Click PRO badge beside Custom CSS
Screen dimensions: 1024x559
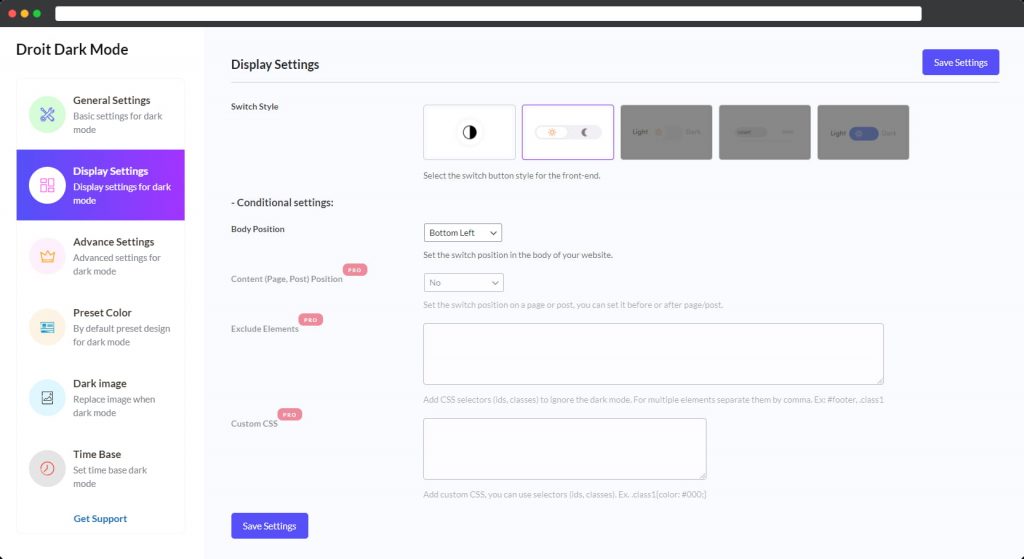pyautogui.click(x=289, y=414)
